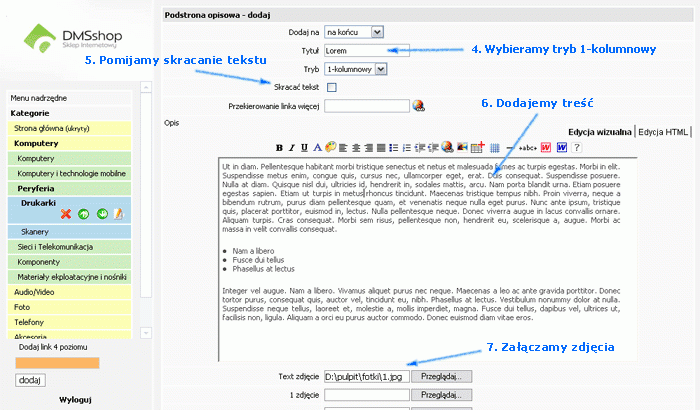Center-align text in the editor
Viewport: 700px width, 410px height.
[356, 148]
